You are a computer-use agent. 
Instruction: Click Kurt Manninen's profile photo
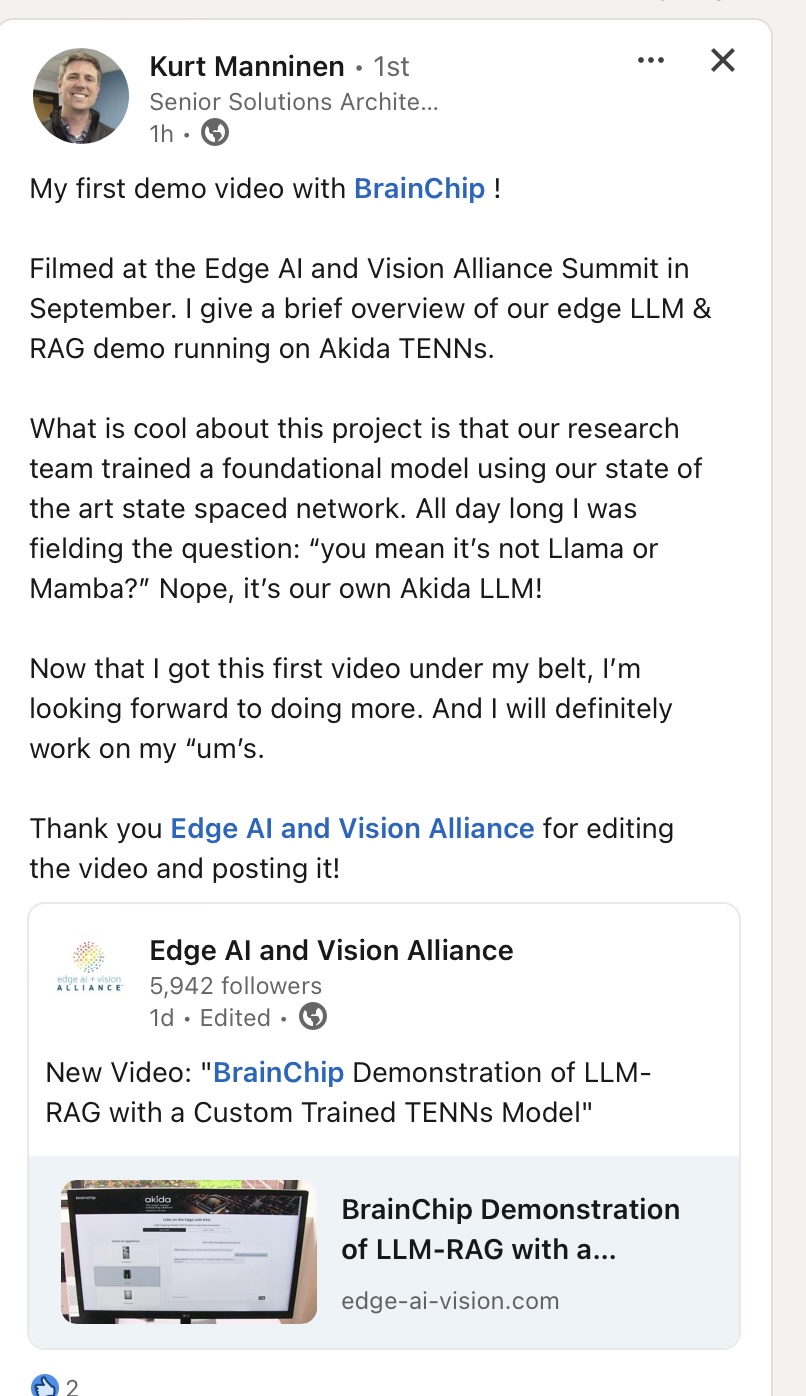tap(81, 96)
